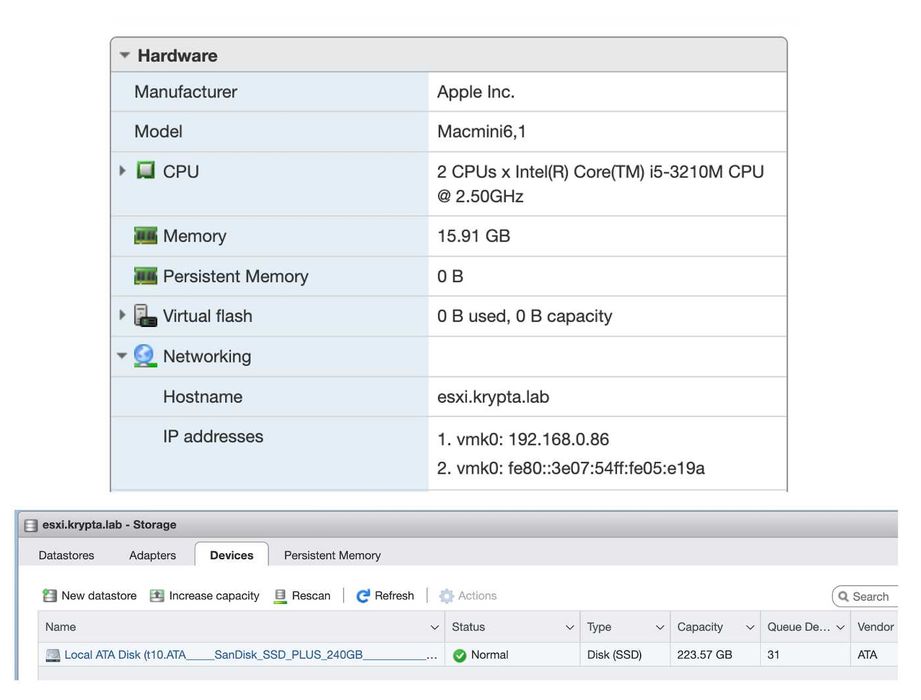The image size is (921, 700).
Task: Click the CPU chip icon
Action: point(146,170)
